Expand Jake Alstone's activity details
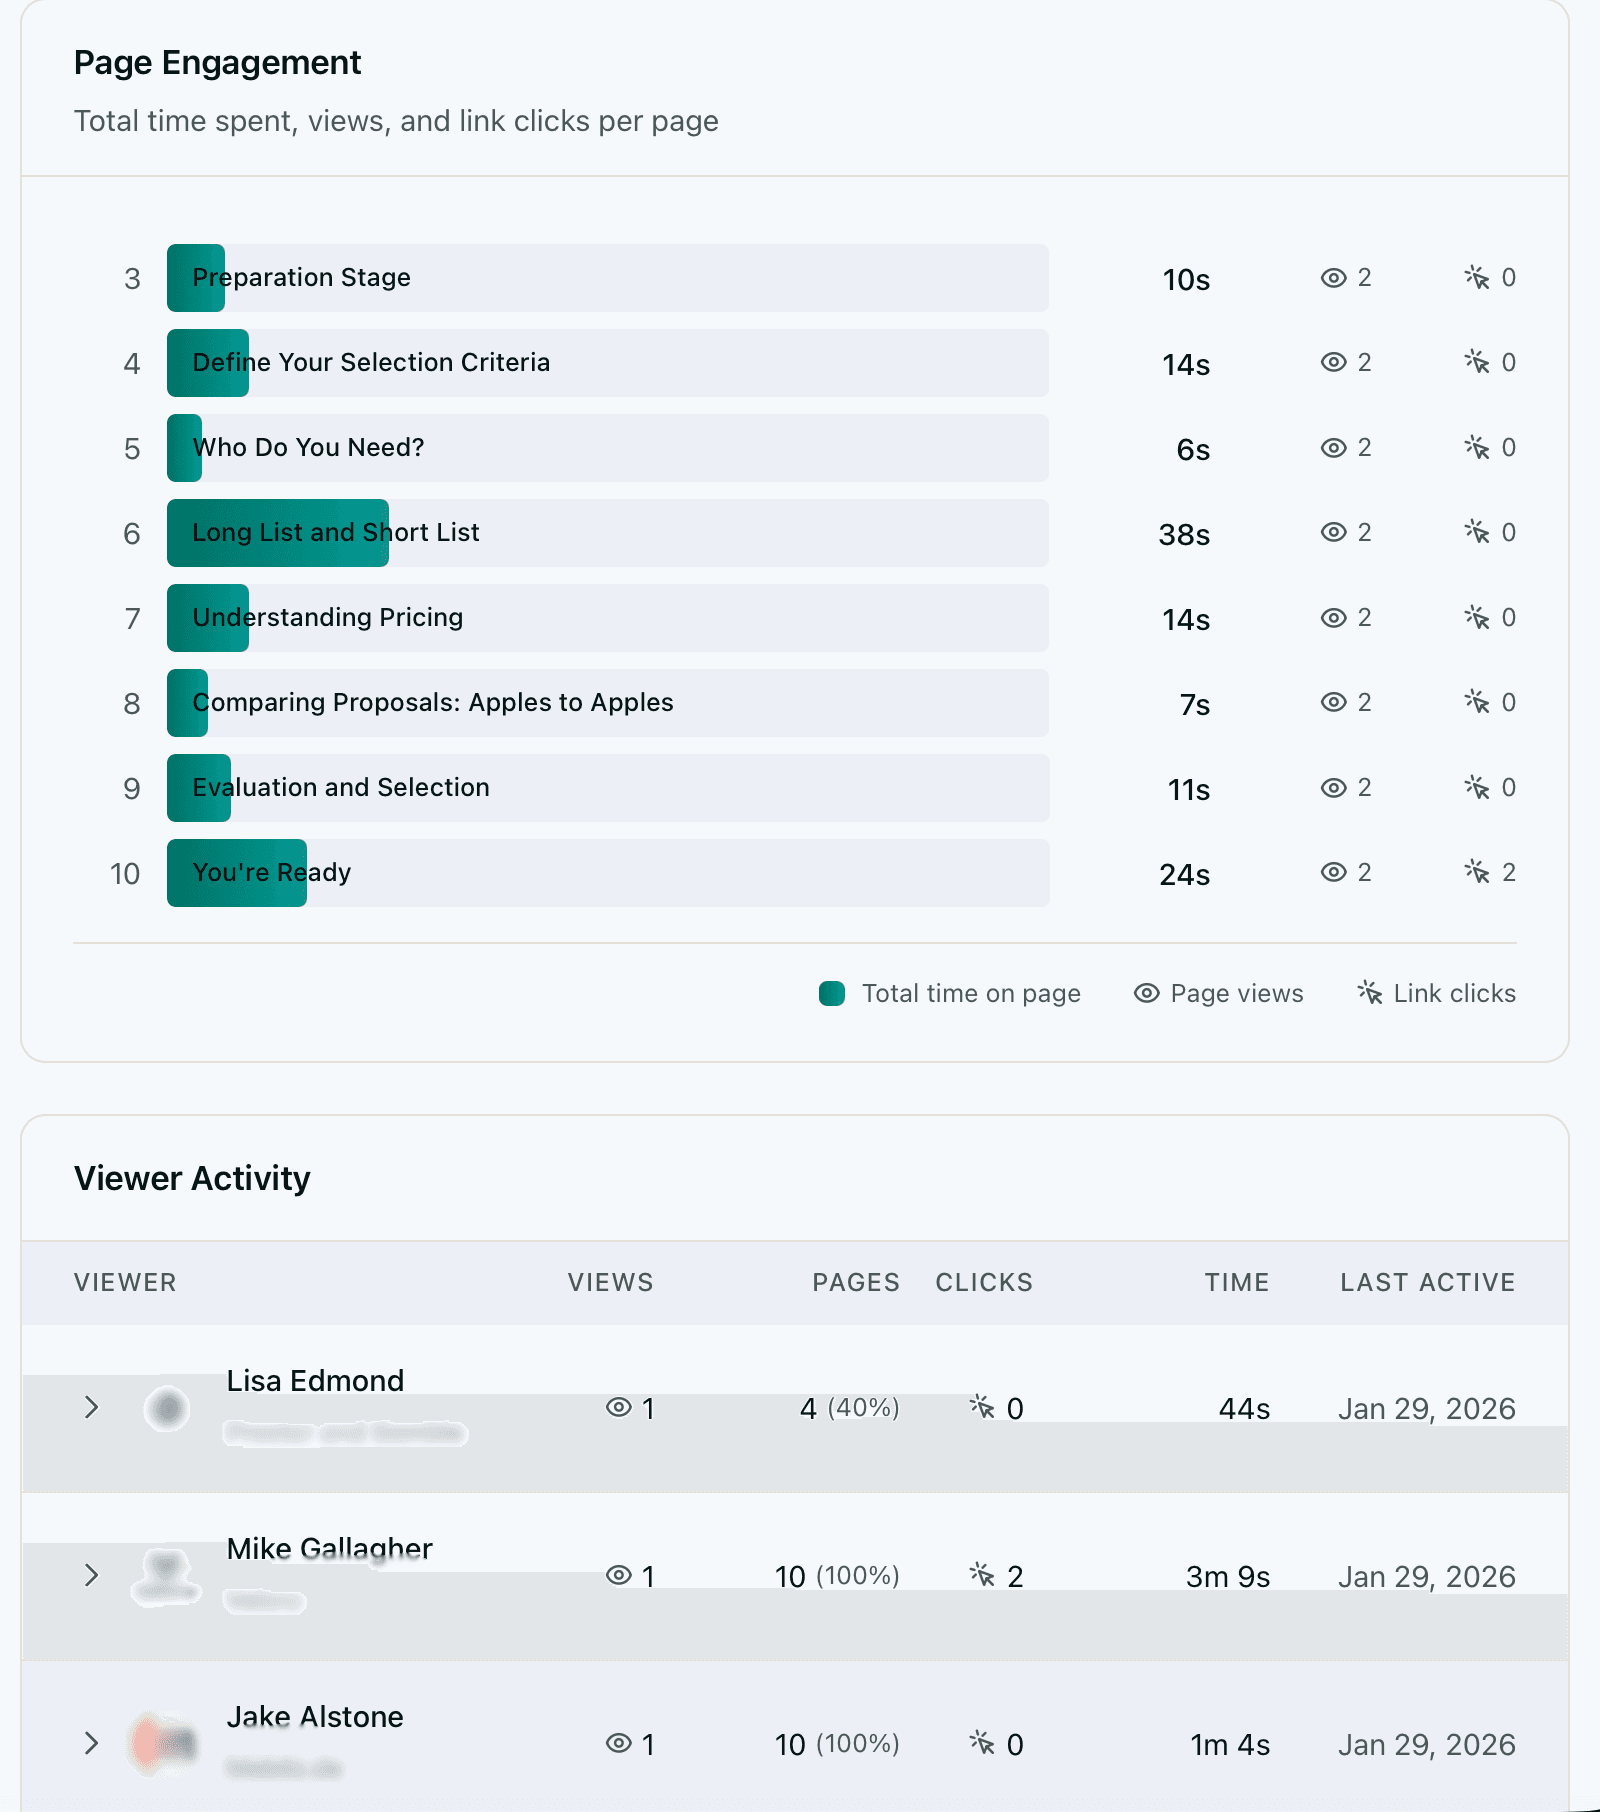Image resolution: width=1600 pixels, height=1812 pixels. pos(93,1743)
